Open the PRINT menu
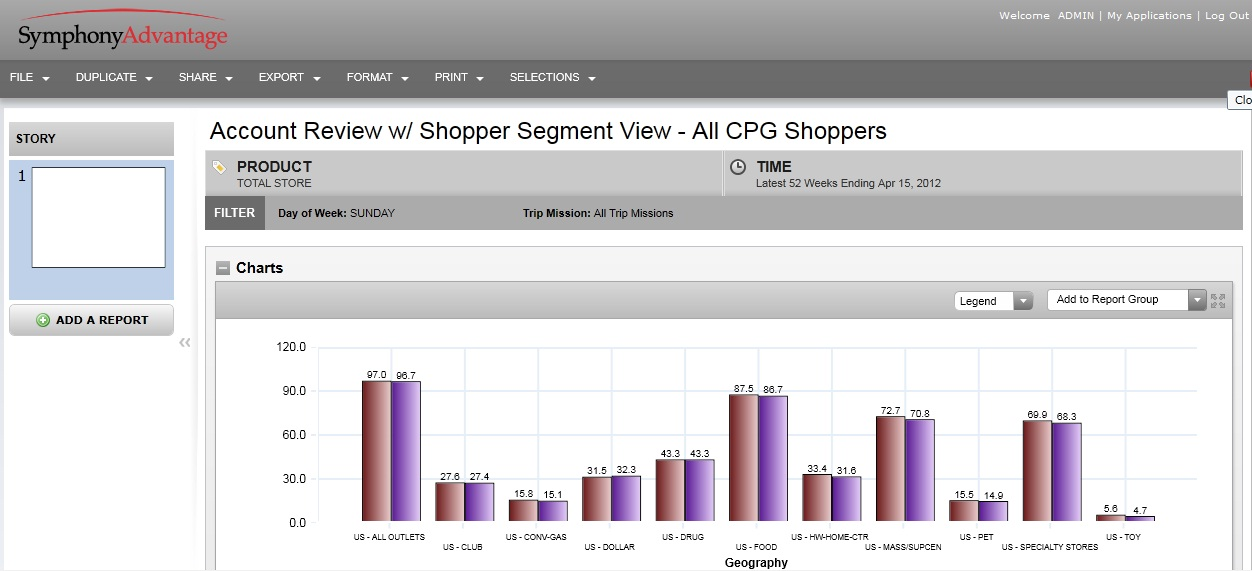 coord(459,78)
